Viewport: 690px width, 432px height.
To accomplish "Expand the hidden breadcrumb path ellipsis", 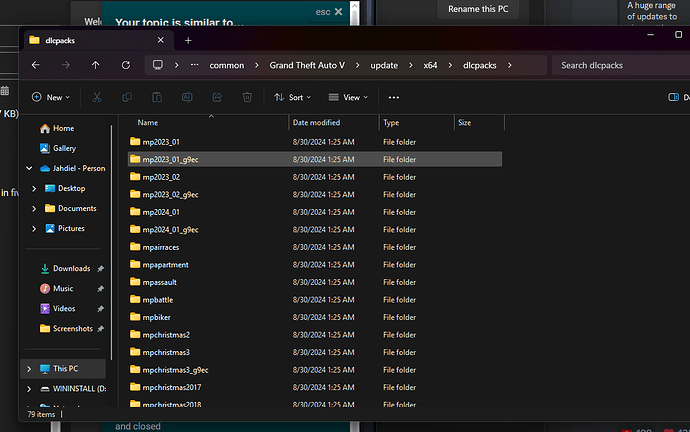I will tap(195, 65).
